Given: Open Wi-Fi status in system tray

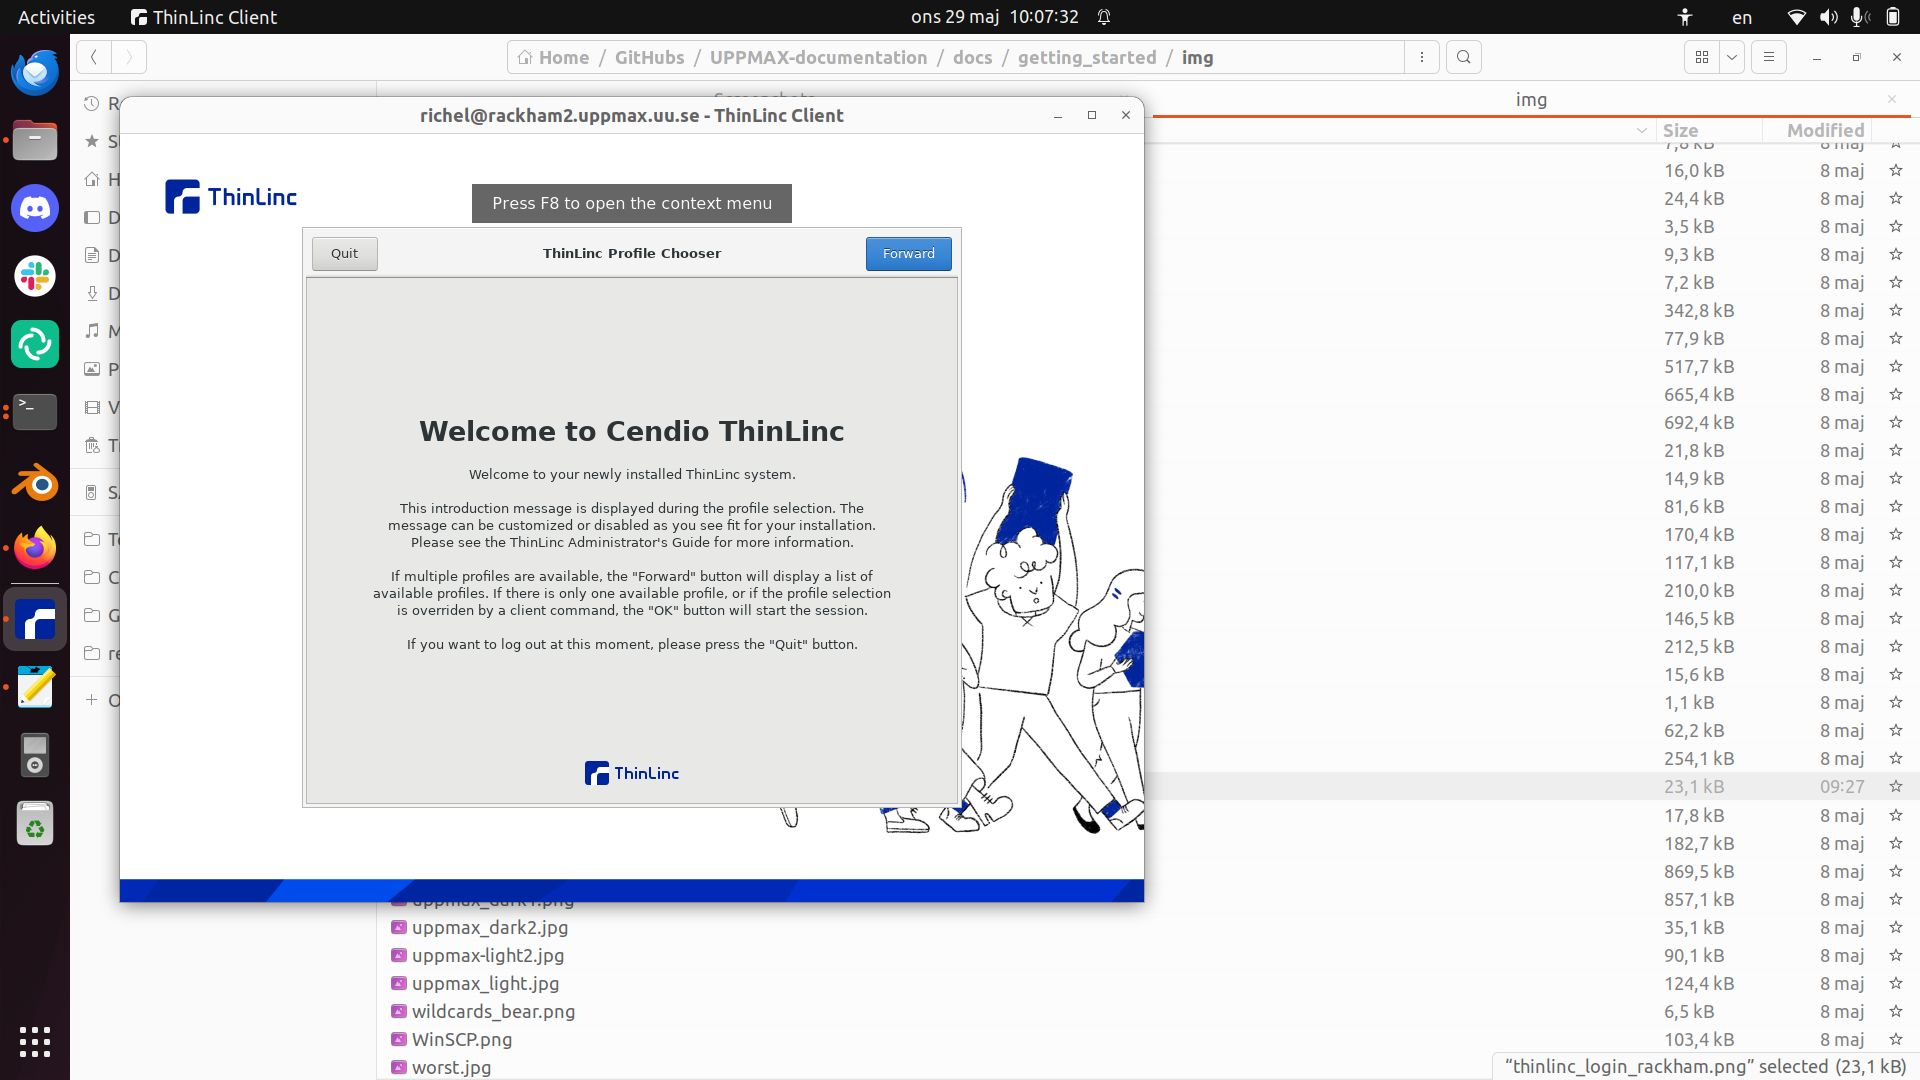Looking at the screenshot, I should tap(1797, 17).
